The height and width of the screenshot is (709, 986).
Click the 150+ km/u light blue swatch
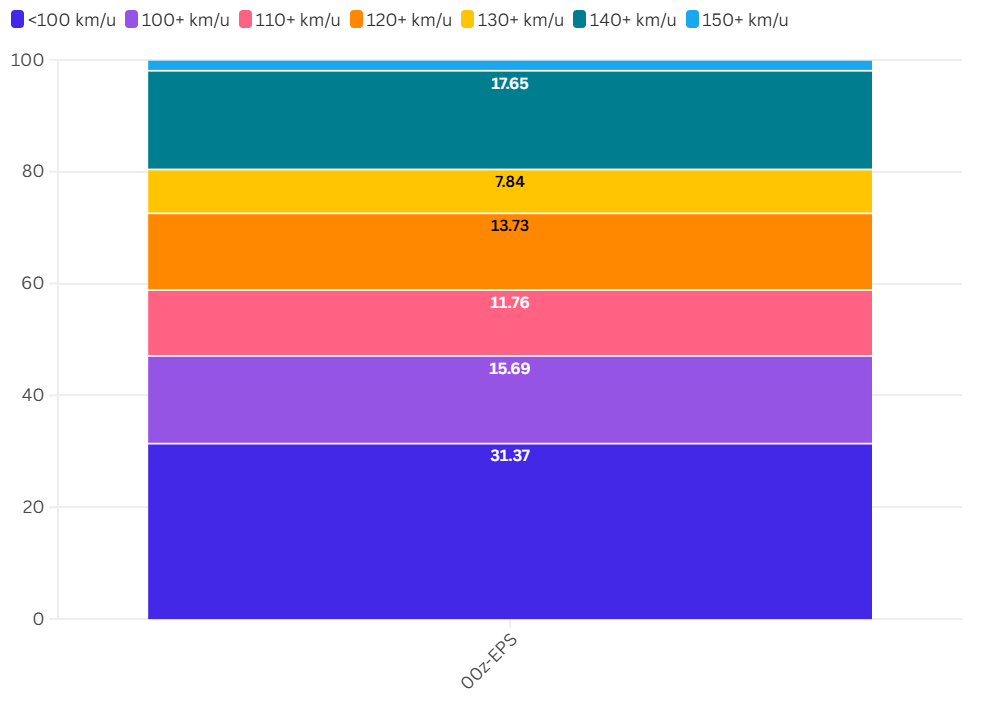point(692,20)
